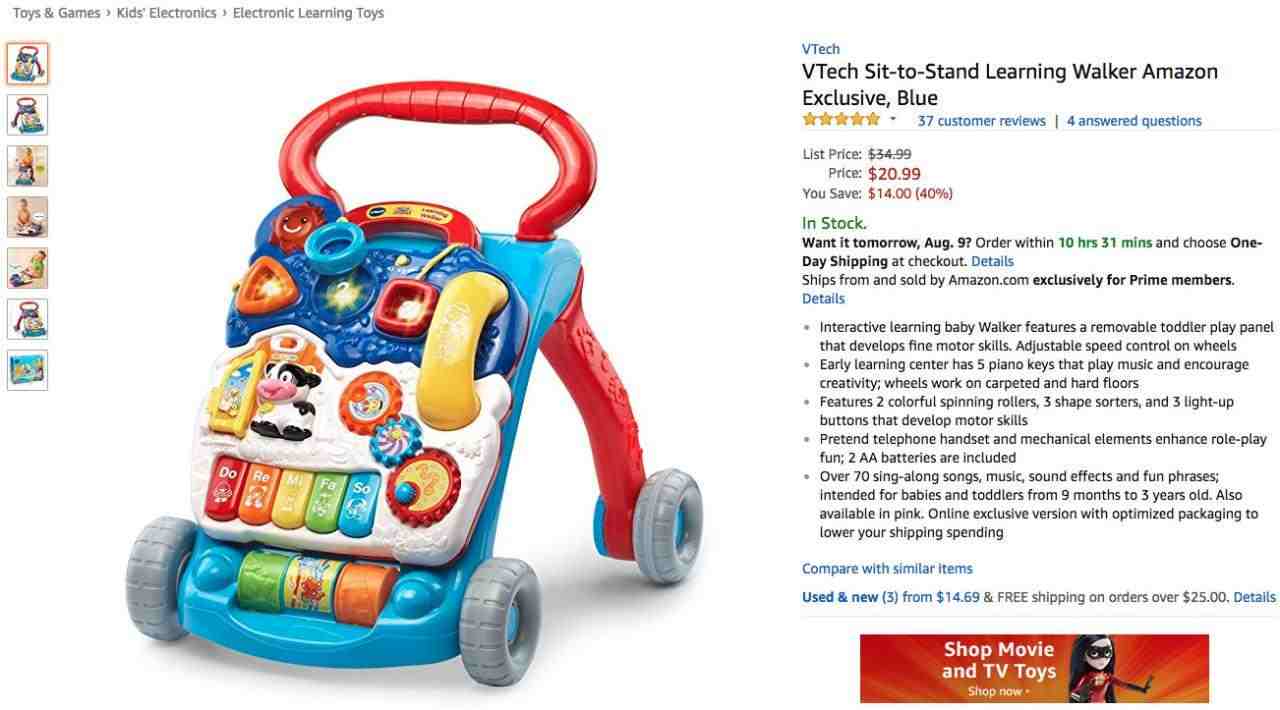Show the fifth product thumbnail image
This screenshot has width=1280, height=710.
click(x=27, y=268)
